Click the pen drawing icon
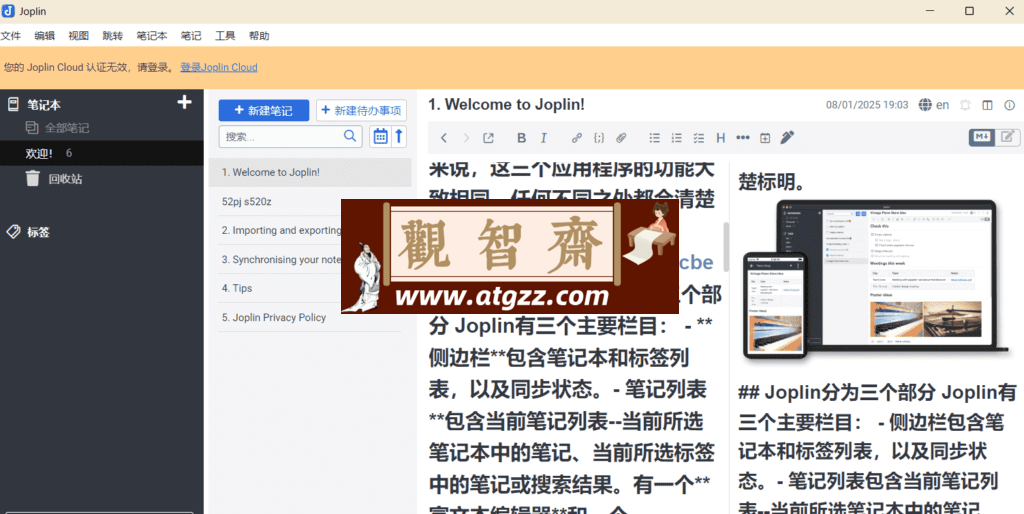 coord(788,137)
